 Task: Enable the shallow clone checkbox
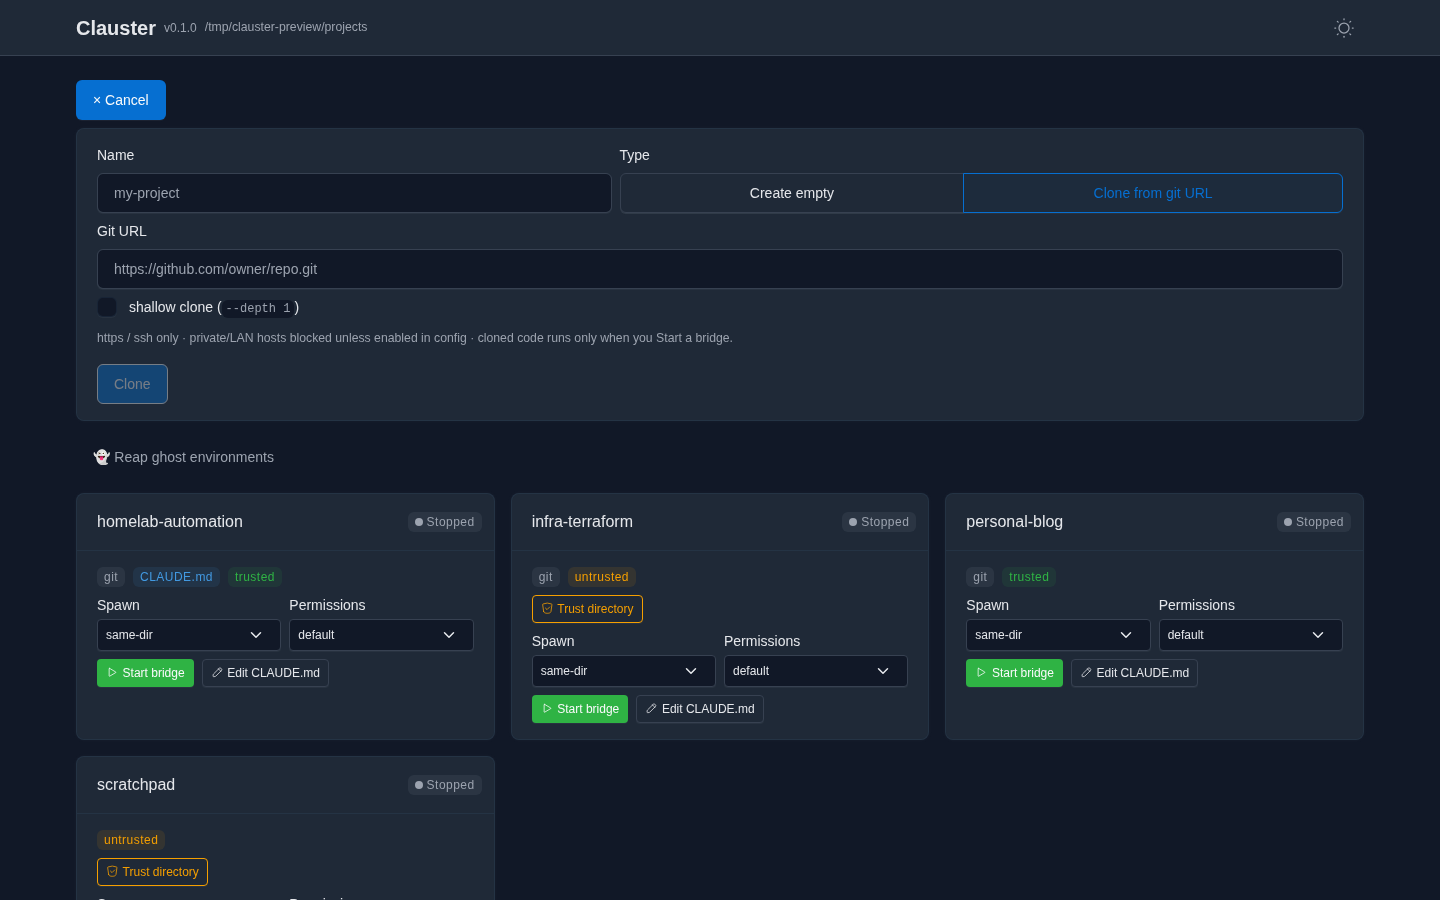point(107,307)
